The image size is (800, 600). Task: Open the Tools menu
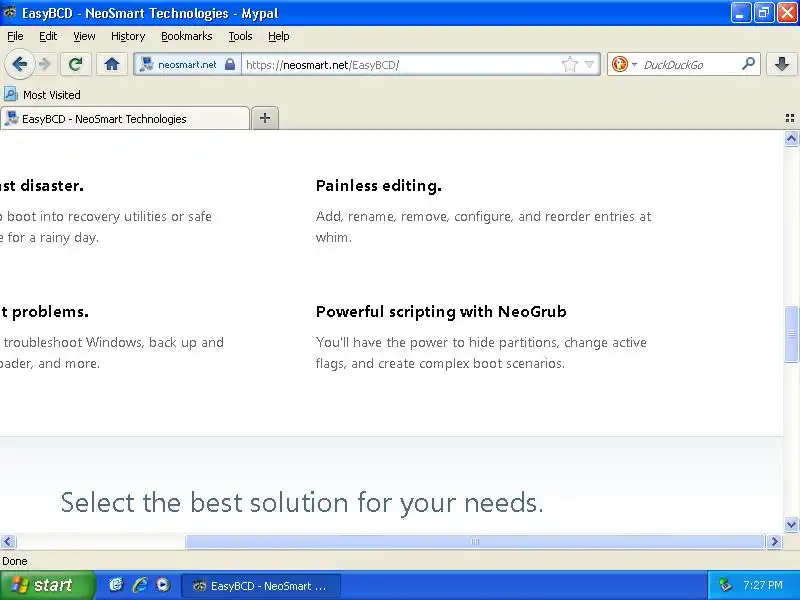coord(240,36)
